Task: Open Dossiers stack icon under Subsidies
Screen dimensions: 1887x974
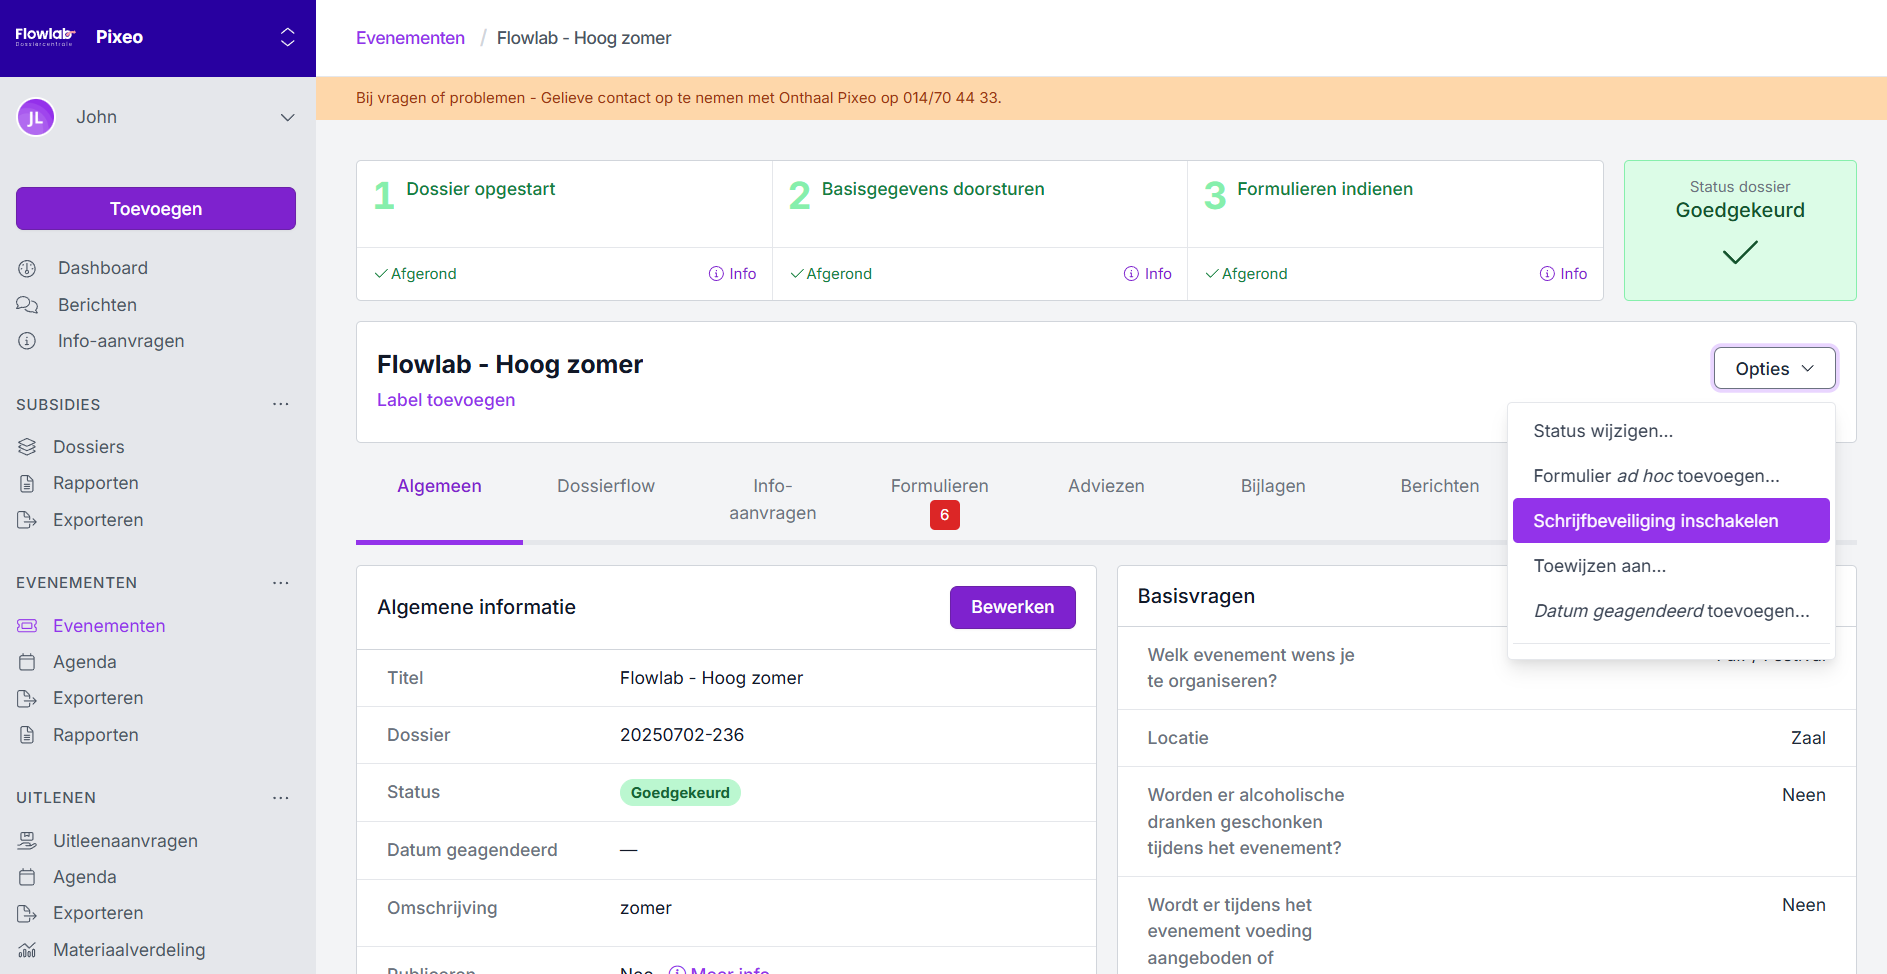Action: point(27,447)
